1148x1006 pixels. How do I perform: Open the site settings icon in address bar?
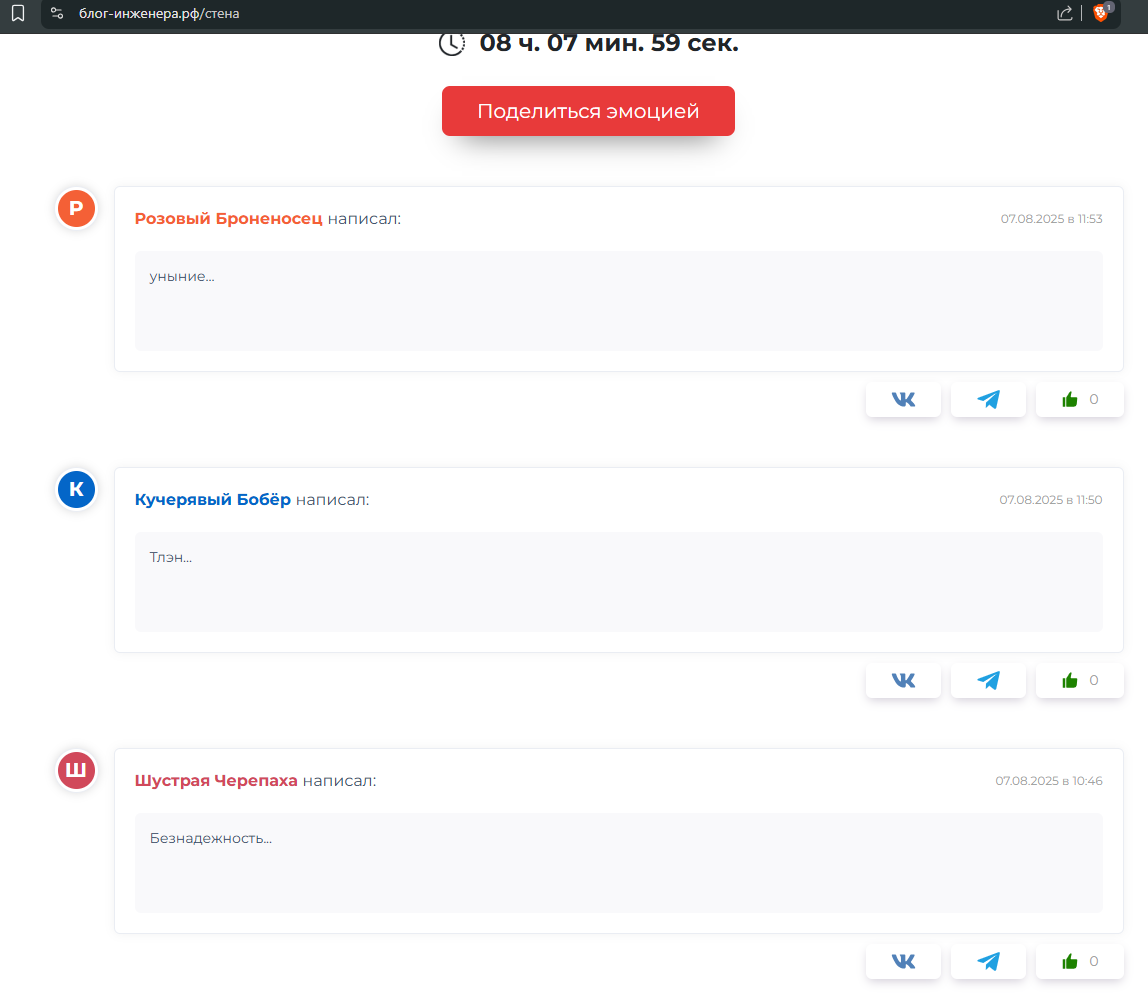point(57,13)
